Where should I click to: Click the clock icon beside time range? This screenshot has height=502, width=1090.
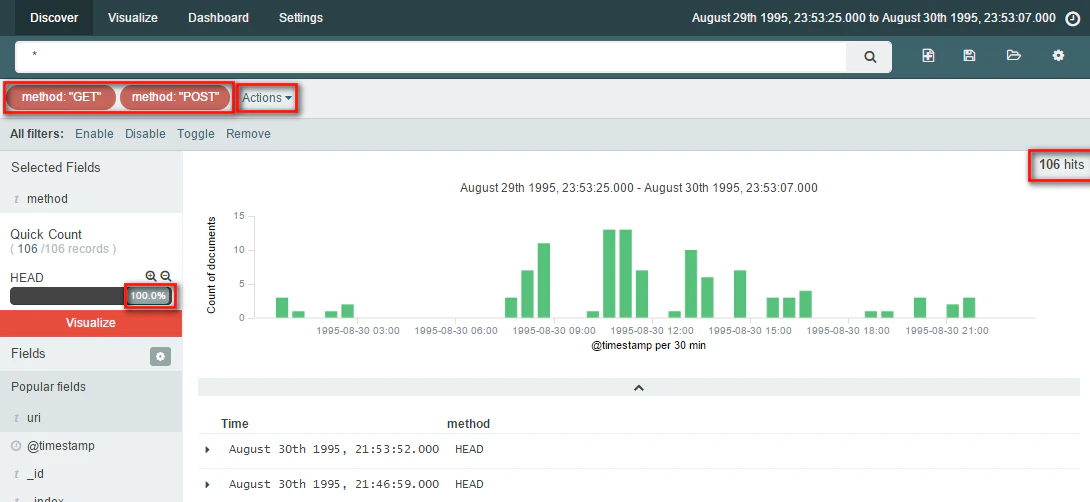(x=1073, y=19)
